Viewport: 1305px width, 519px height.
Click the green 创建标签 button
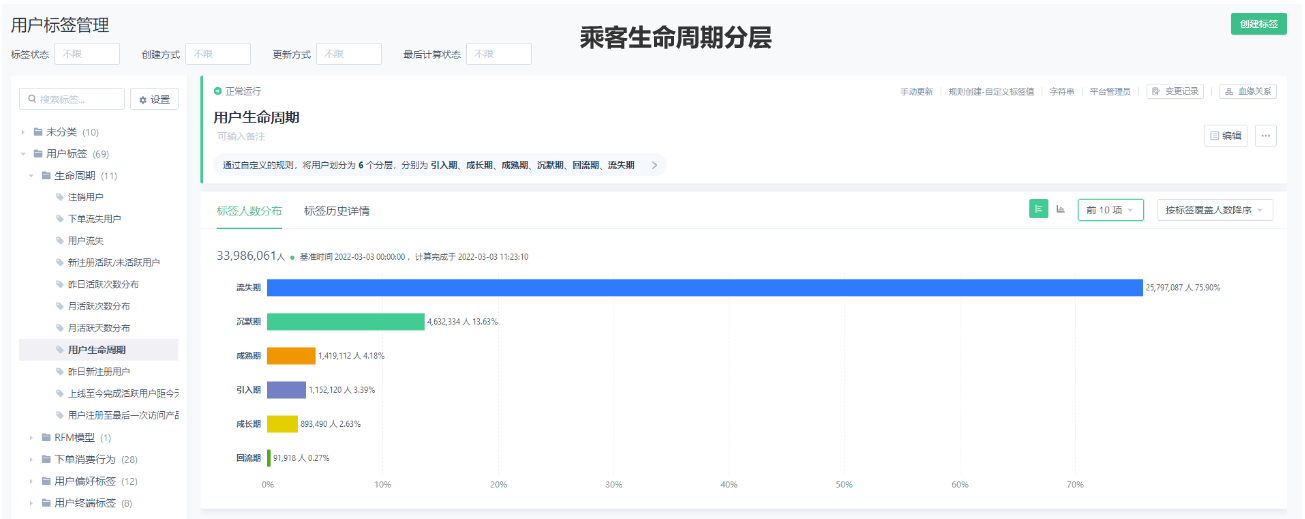[x=1258, y=24]
